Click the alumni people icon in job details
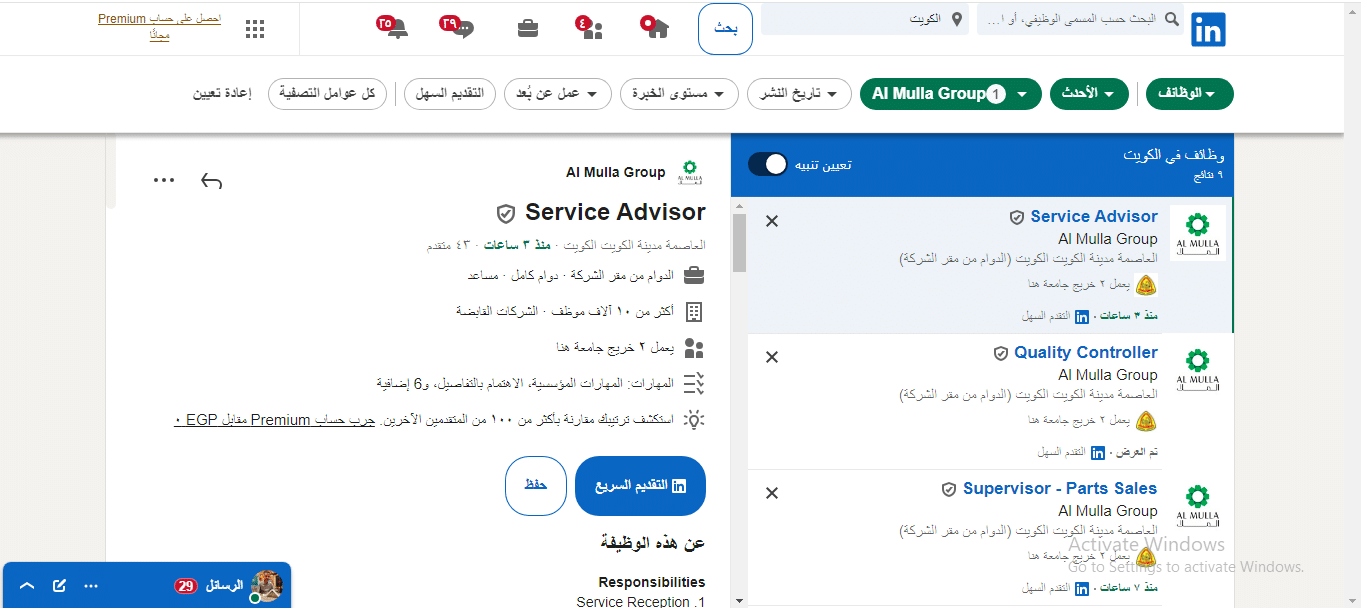This screenshot has height=608, width=1361. coord(694,348)
